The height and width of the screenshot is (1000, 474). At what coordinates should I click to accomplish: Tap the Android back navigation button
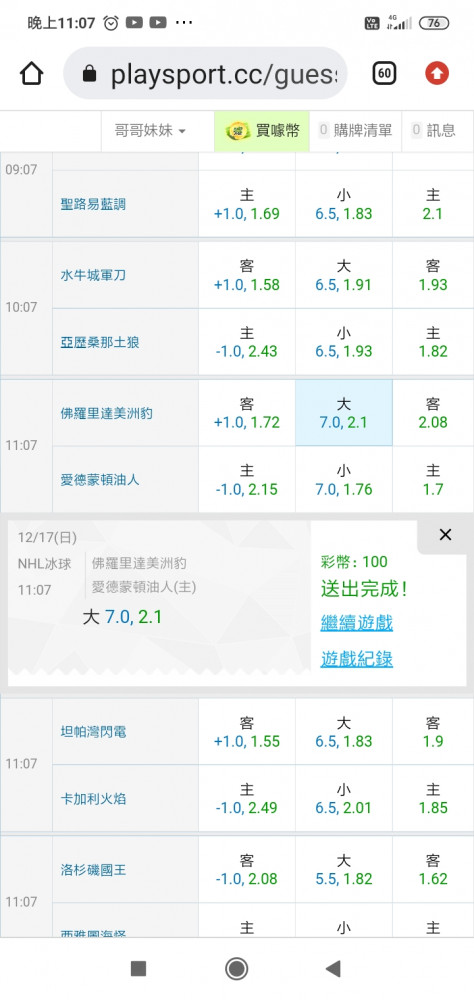point(333,969)
